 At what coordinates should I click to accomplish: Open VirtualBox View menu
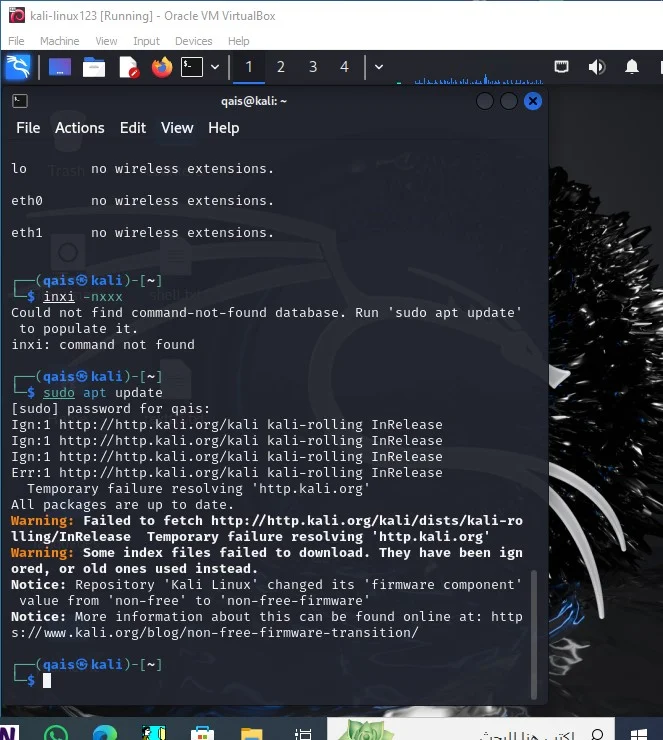106,41
